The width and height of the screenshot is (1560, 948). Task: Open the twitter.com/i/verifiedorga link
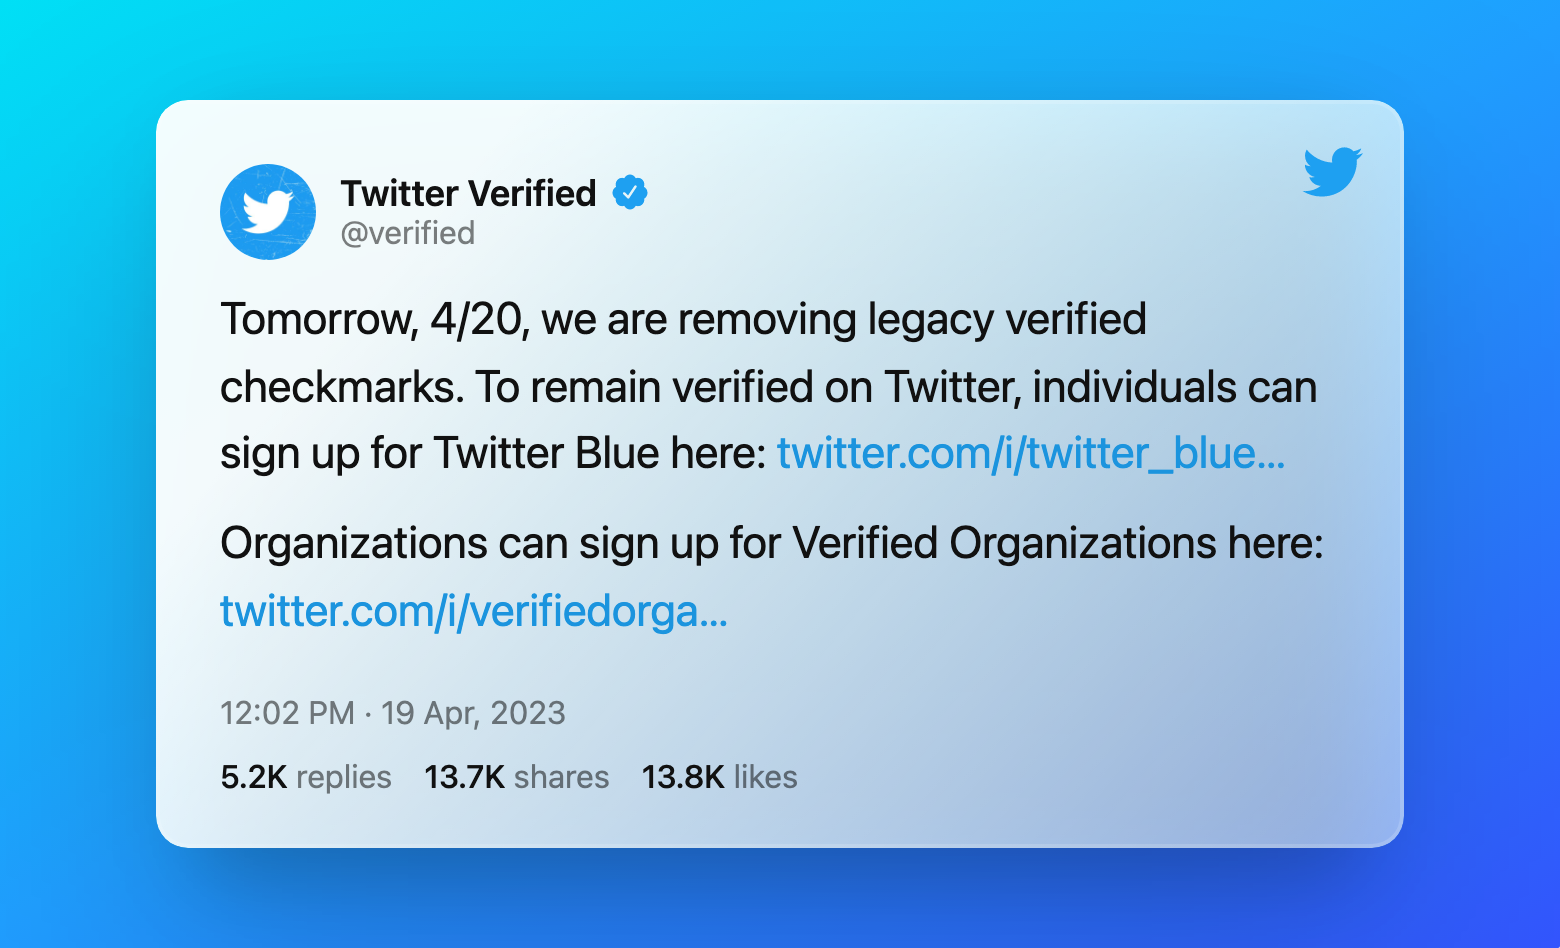point(473,611)
